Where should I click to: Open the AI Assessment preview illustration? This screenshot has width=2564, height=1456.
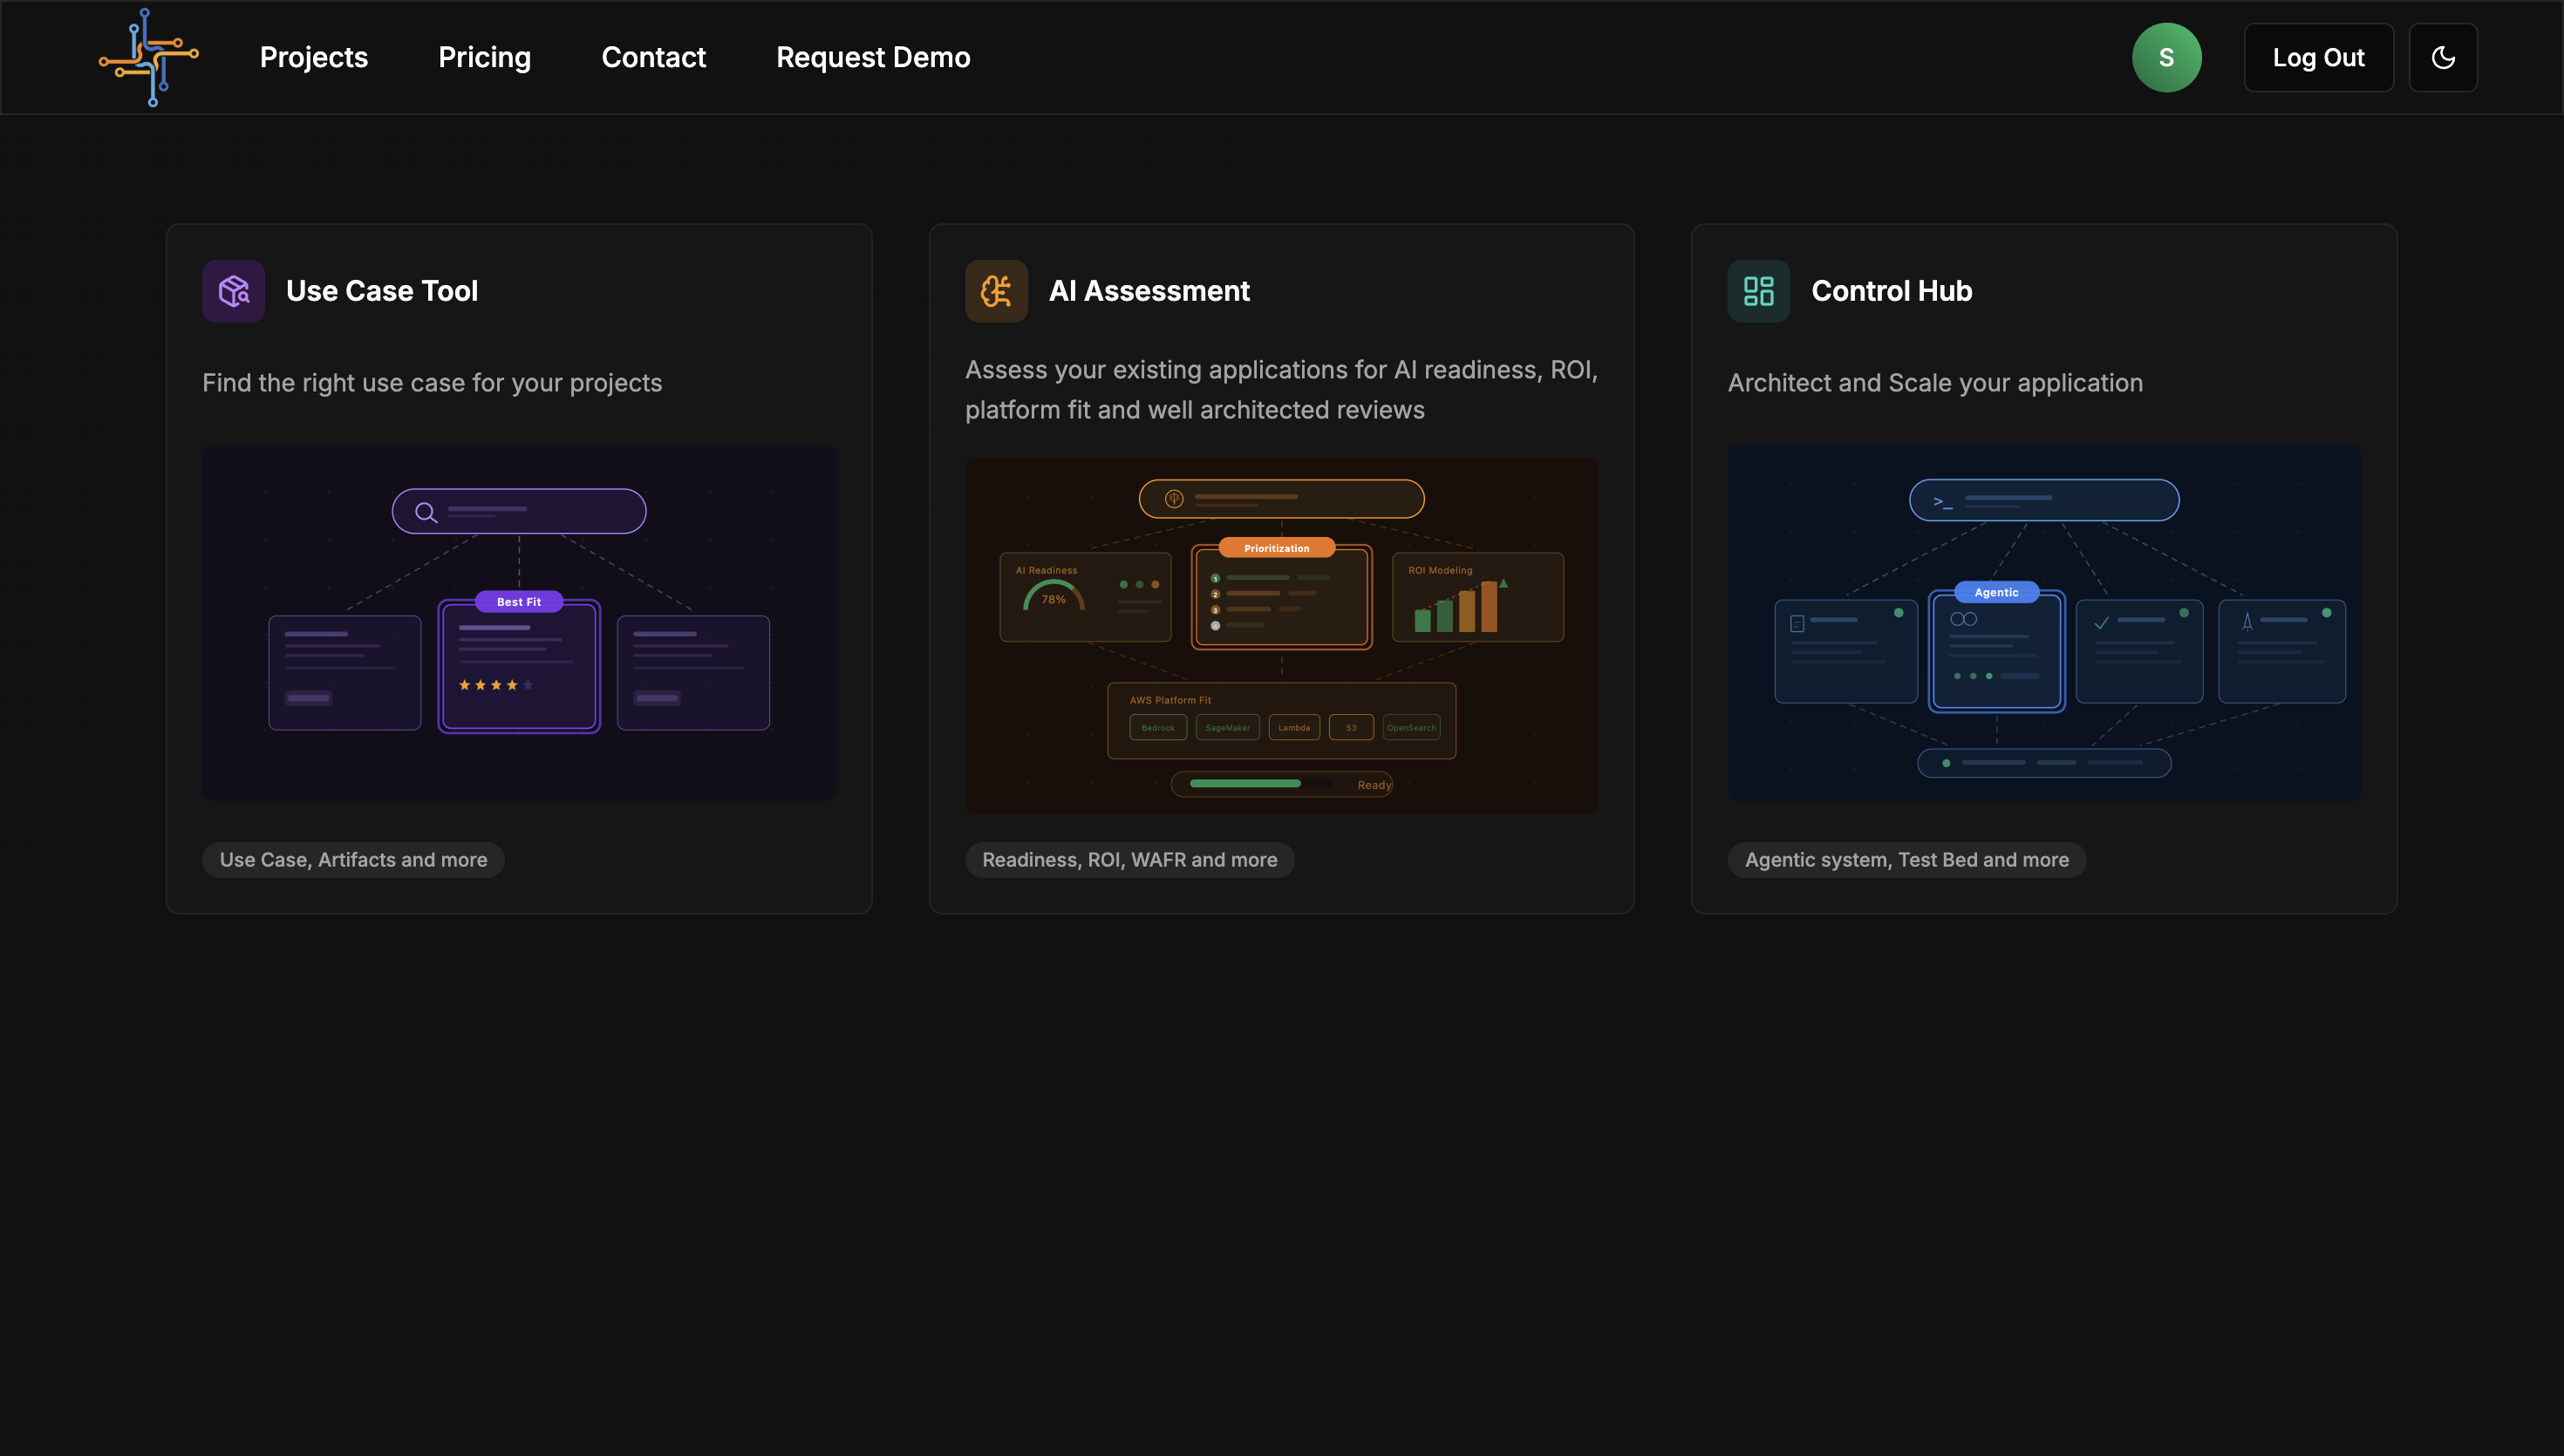1280,635
